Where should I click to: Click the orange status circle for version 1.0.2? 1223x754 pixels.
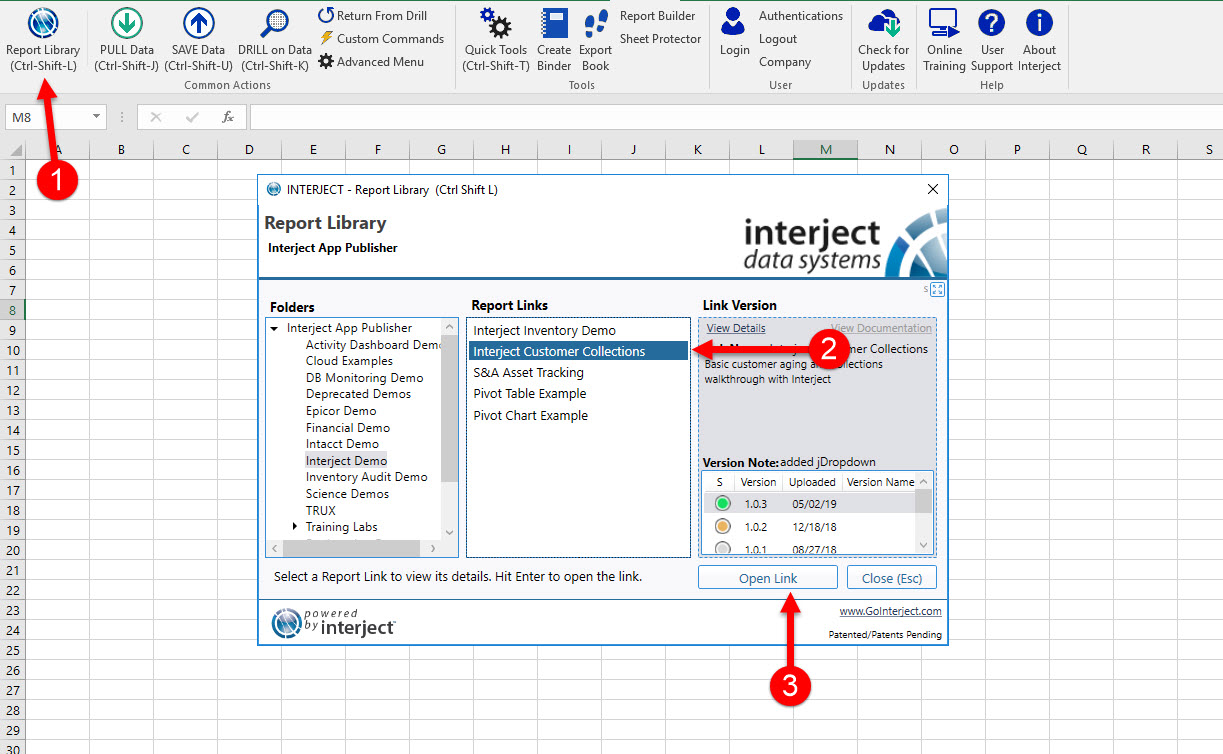(x=722, y=527)
